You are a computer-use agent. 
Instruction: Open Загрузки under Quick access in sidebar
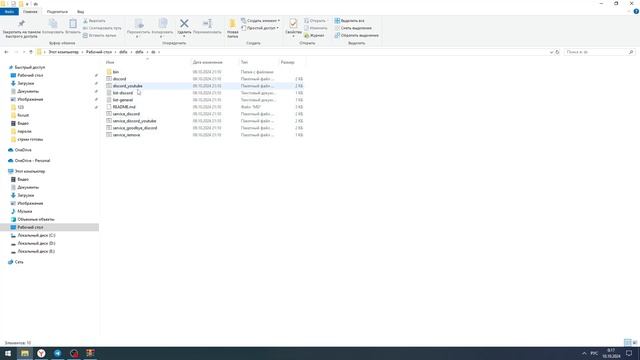pos(26,83)
